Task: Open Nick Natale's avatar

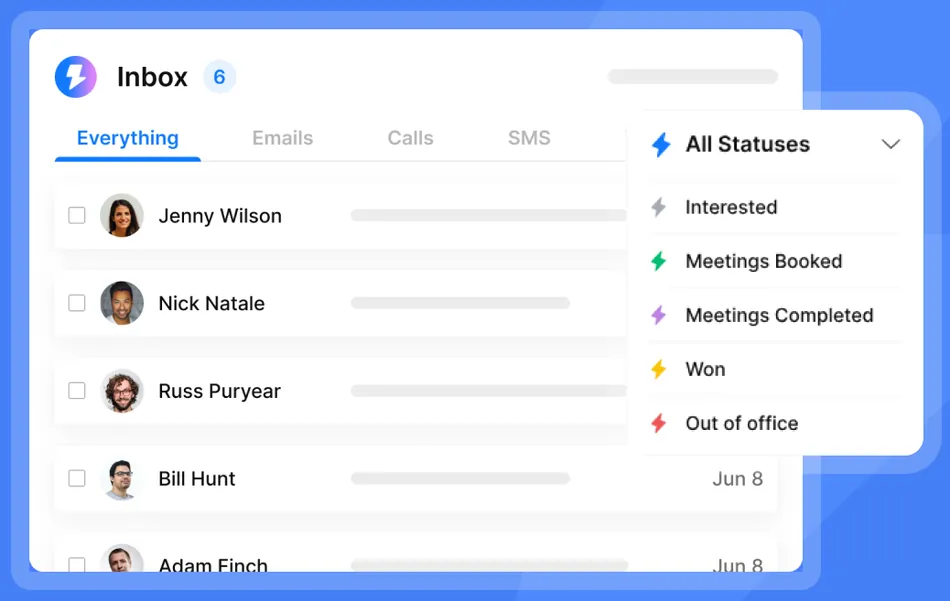Action: pos(122,303)
